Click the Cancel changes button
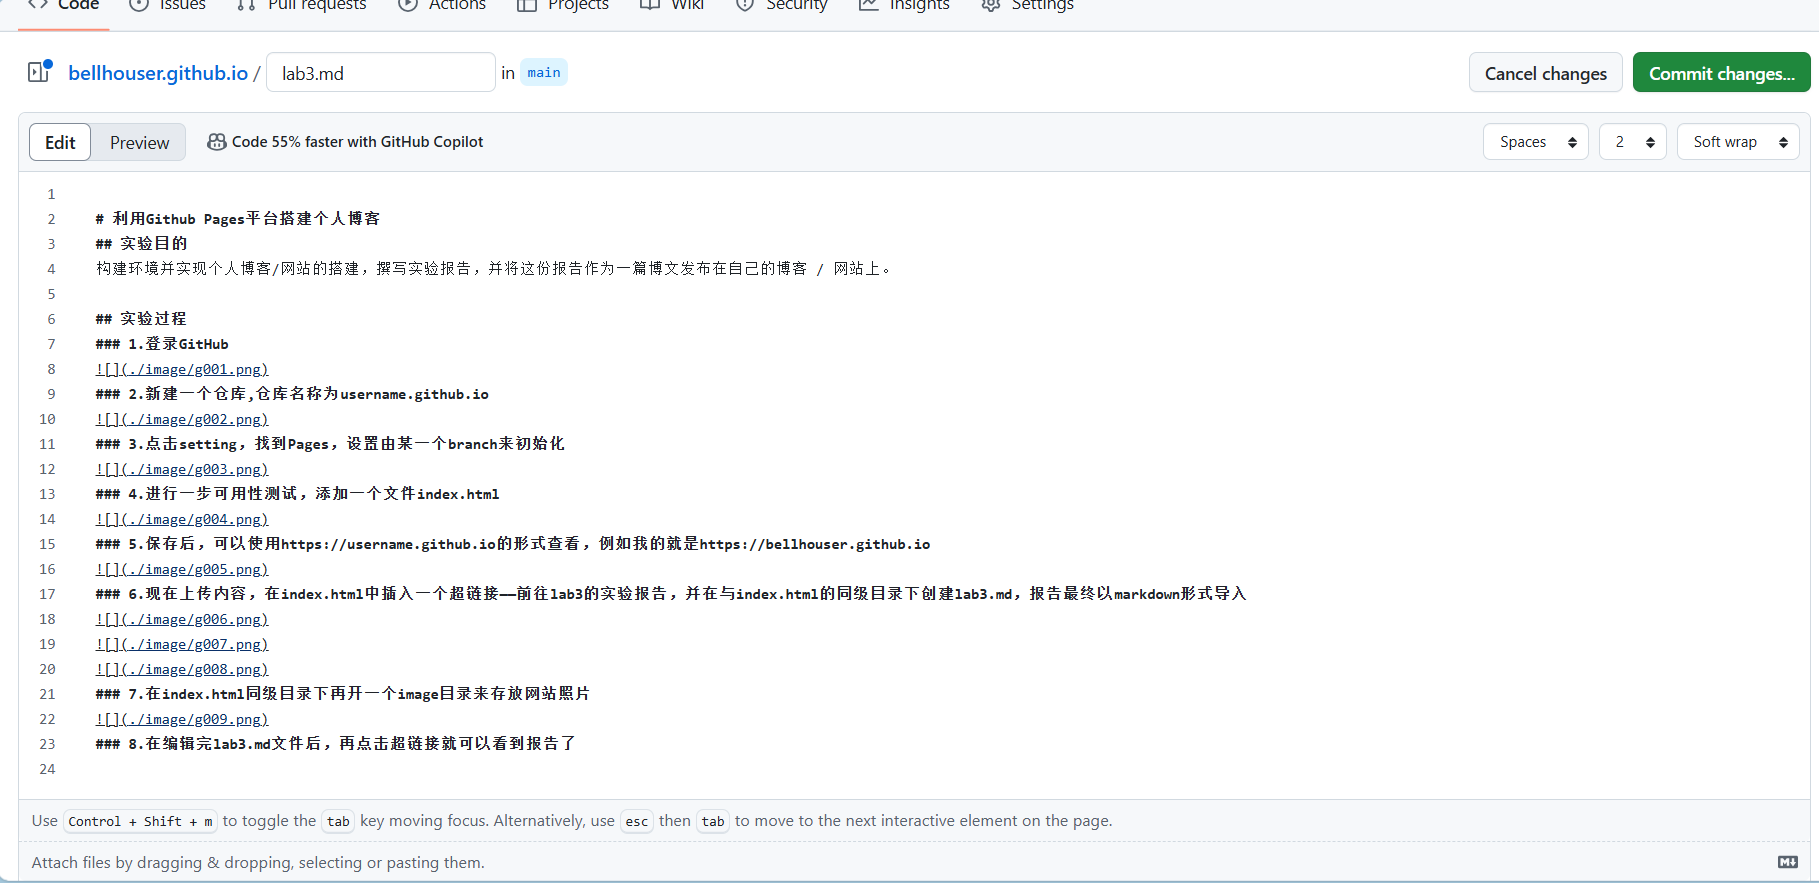The image size is (1819, 883). click(x=1545, y=73)
